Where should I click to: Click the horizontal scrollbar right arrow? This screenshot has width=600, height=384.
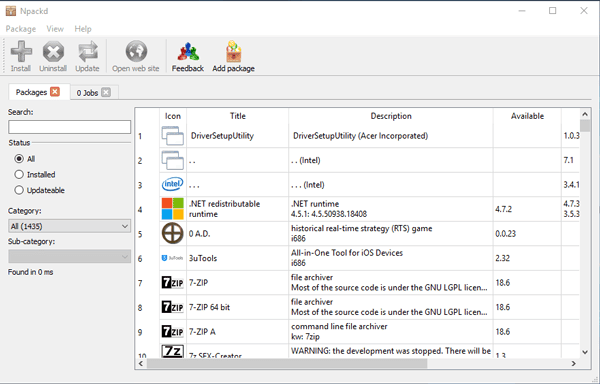574,364
